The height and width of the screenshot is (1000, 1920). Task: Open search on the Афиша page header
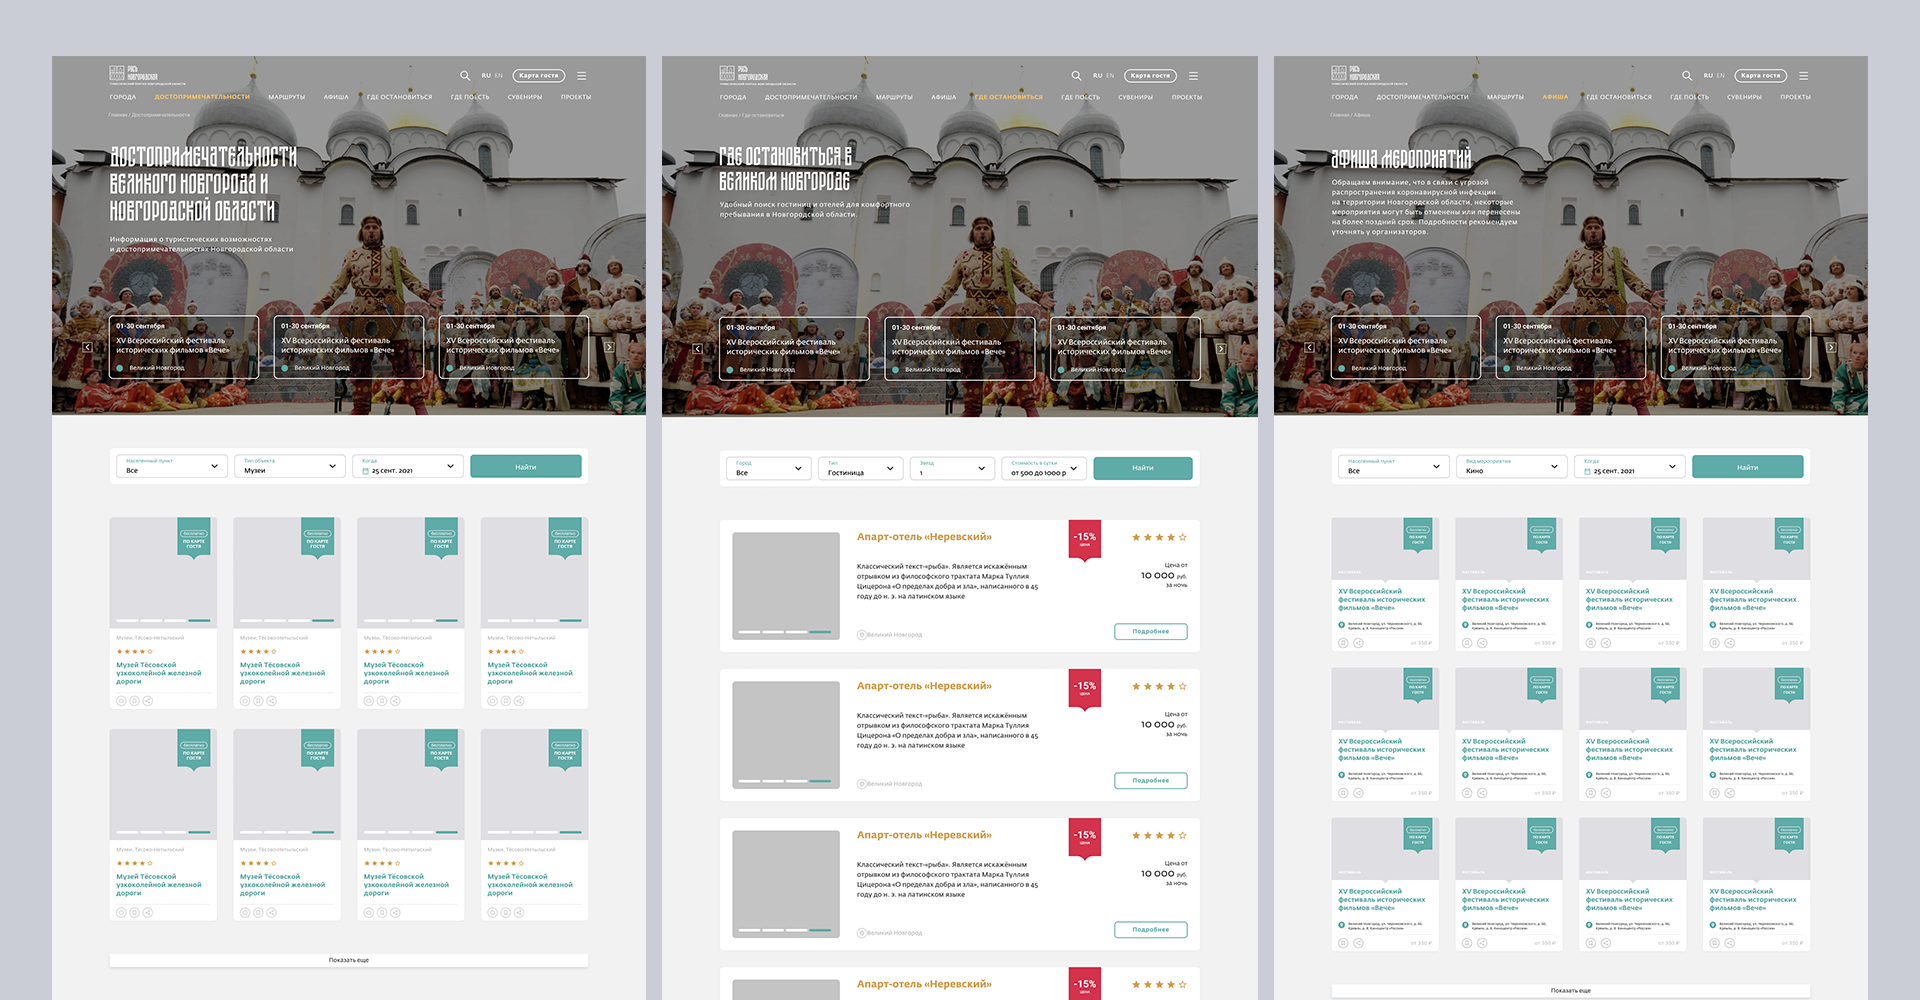[x=1687, y=76]
